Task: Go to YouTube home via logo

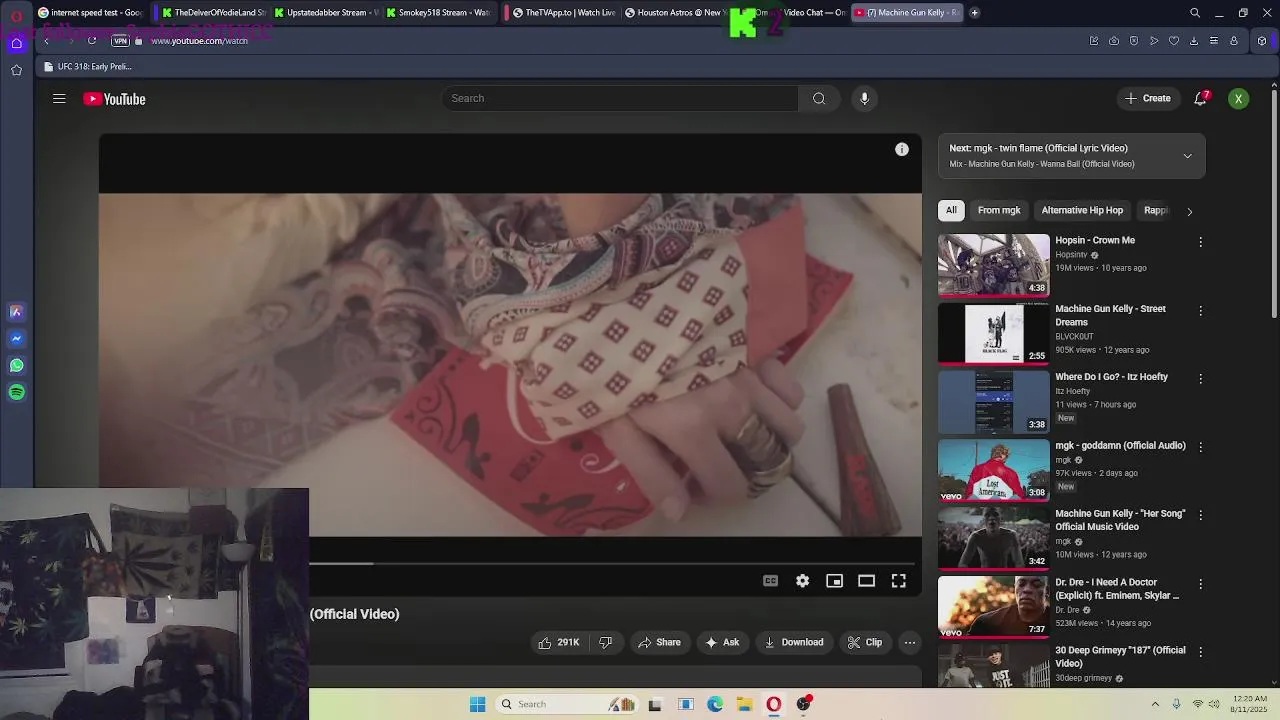Action: pyautogui.click(x=114, y=98)
